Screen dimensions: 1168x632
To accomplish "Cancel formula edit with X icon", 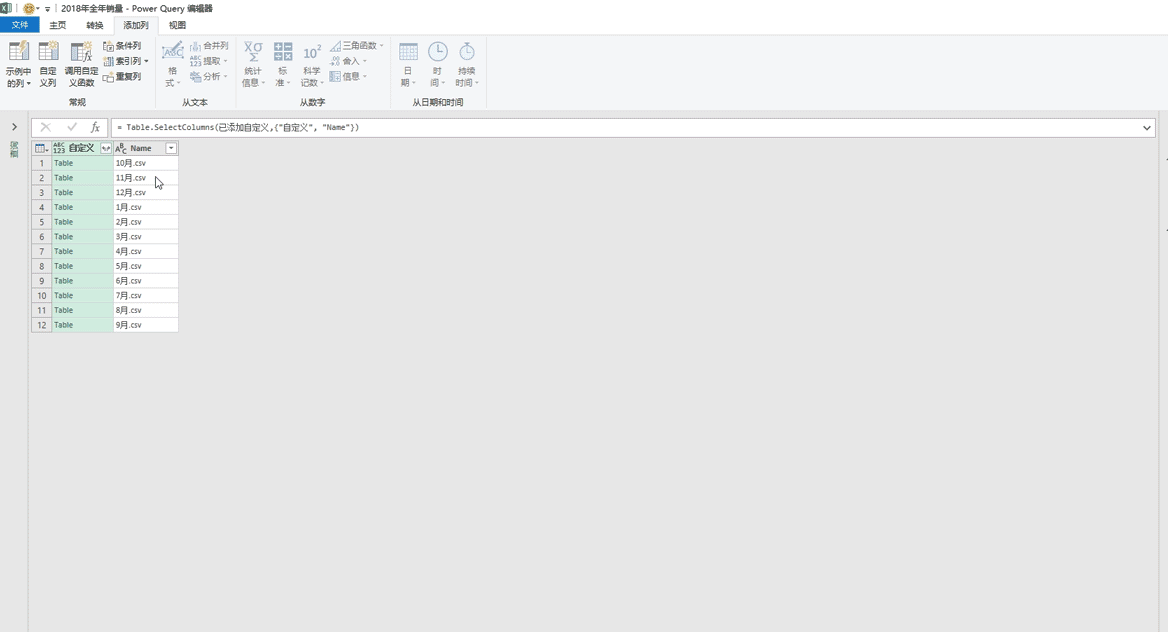I will coord(45,127).
